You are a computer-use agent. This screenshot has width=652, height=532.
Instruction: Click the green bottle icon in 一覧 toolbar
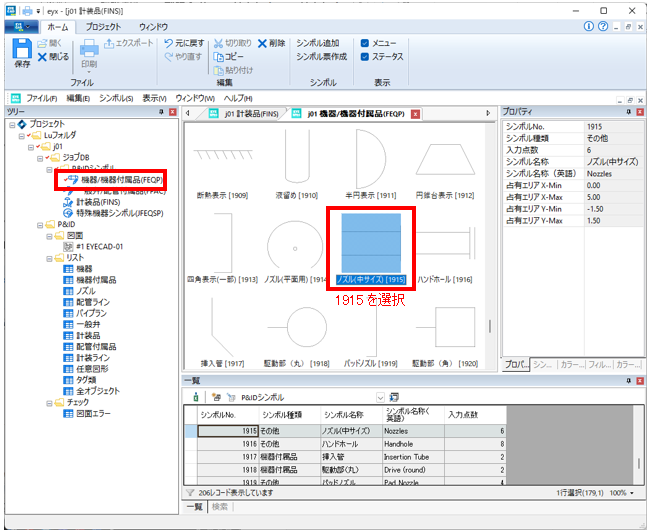(x=195, y=397)
